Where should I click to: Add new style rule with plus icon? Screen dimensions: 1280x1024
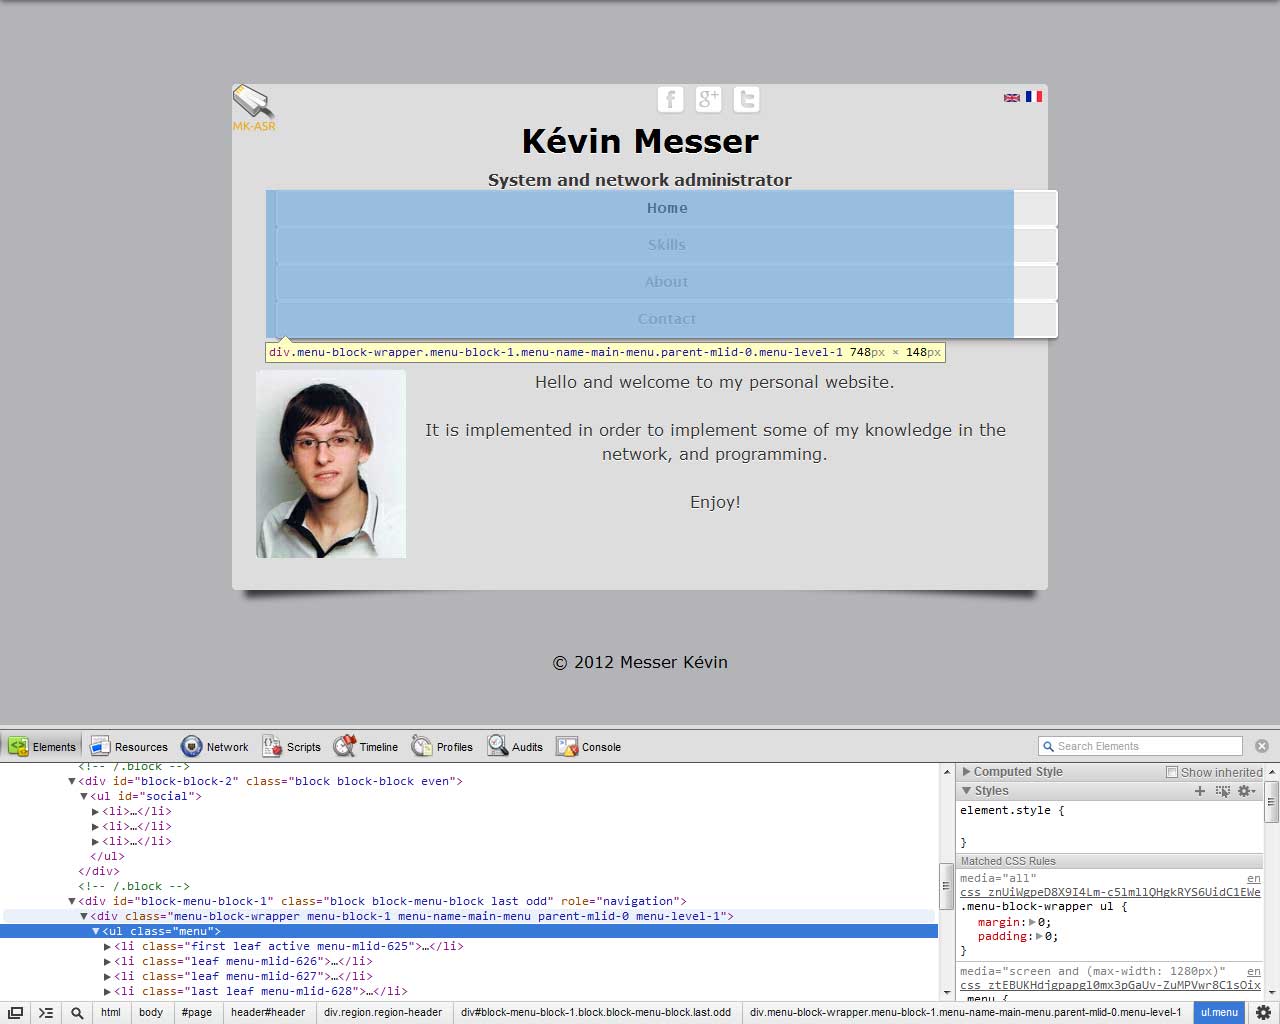[x=1200, y=790]
